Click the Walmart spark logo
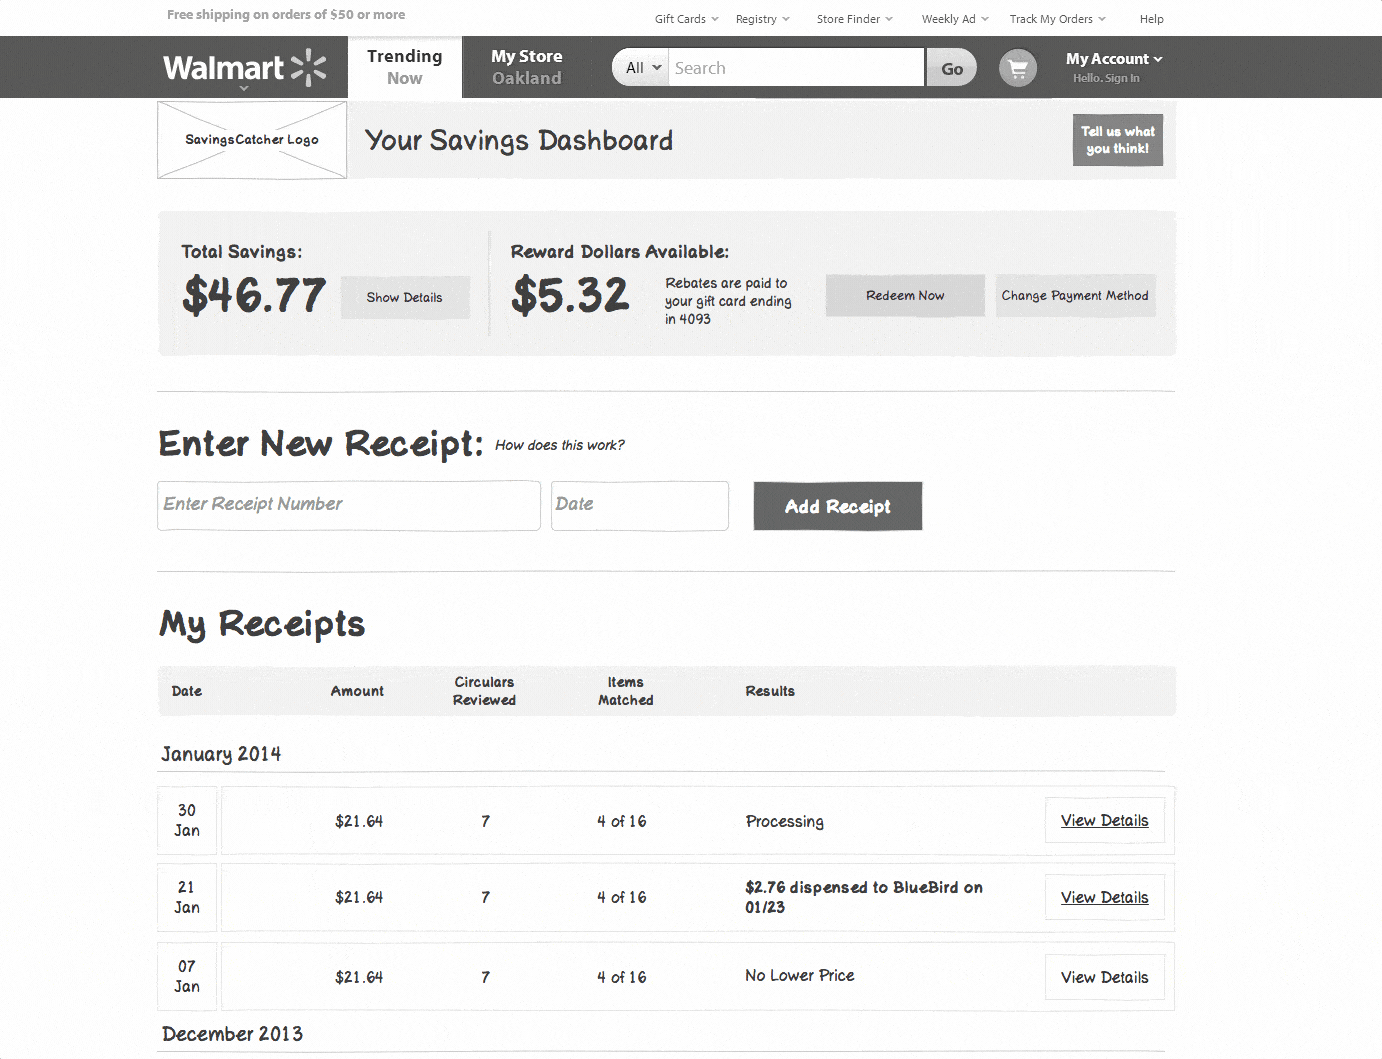Screen dimensions: 1382x1059 click(308, 67)
